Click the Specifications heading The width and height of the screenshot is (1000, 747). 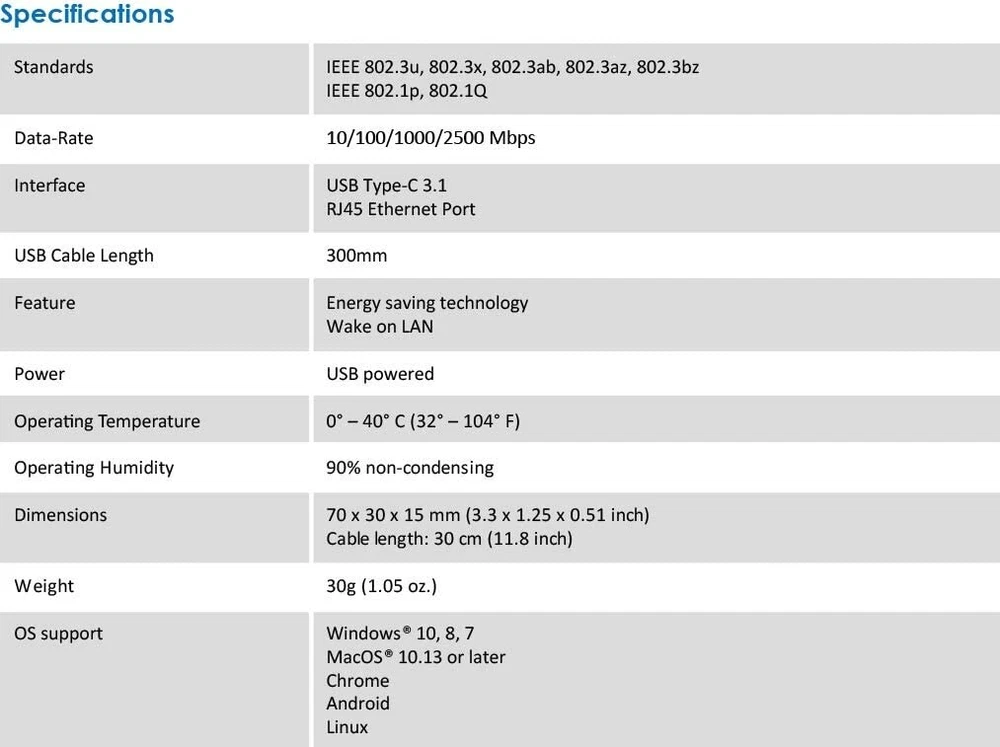tap(87, 14)
